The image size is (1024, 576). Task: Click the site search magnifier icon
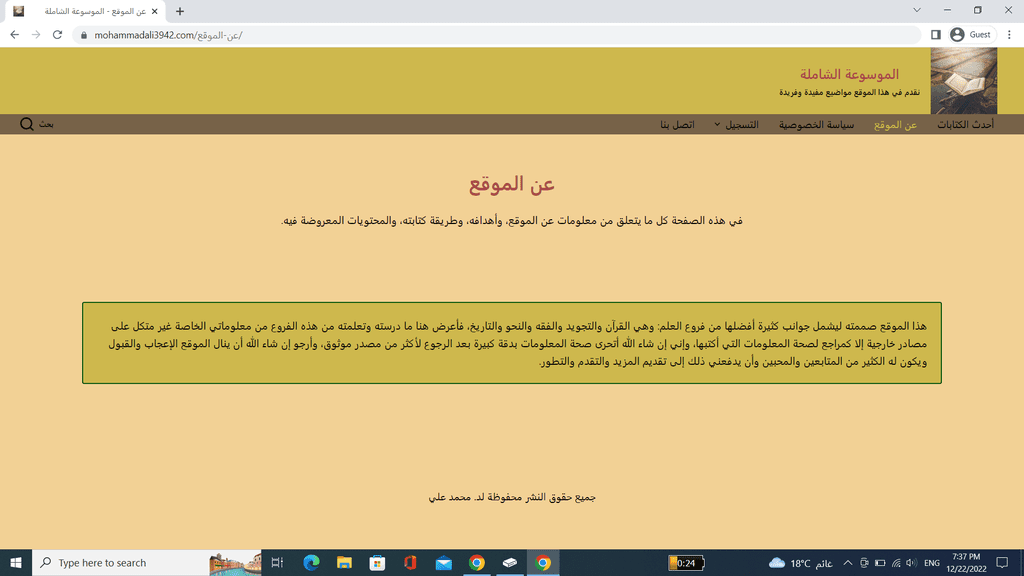tap(27, 124)
